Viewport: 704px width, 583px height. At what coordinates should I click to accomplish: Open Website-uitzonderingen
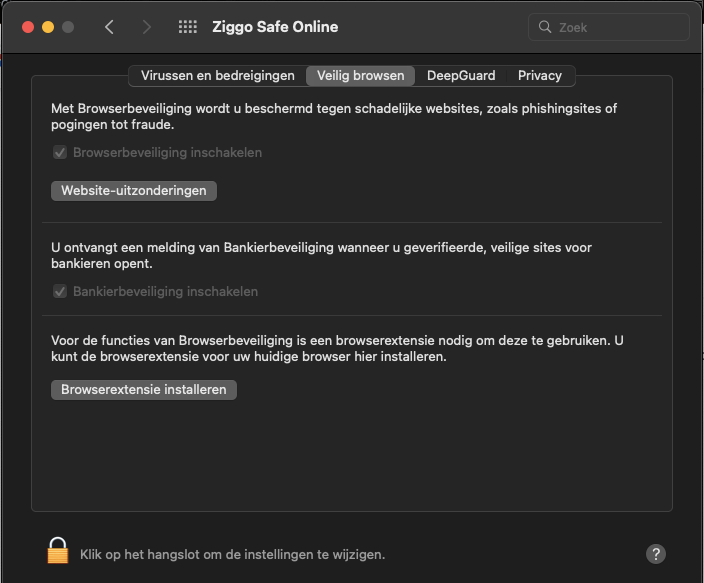tap(134, 191)
